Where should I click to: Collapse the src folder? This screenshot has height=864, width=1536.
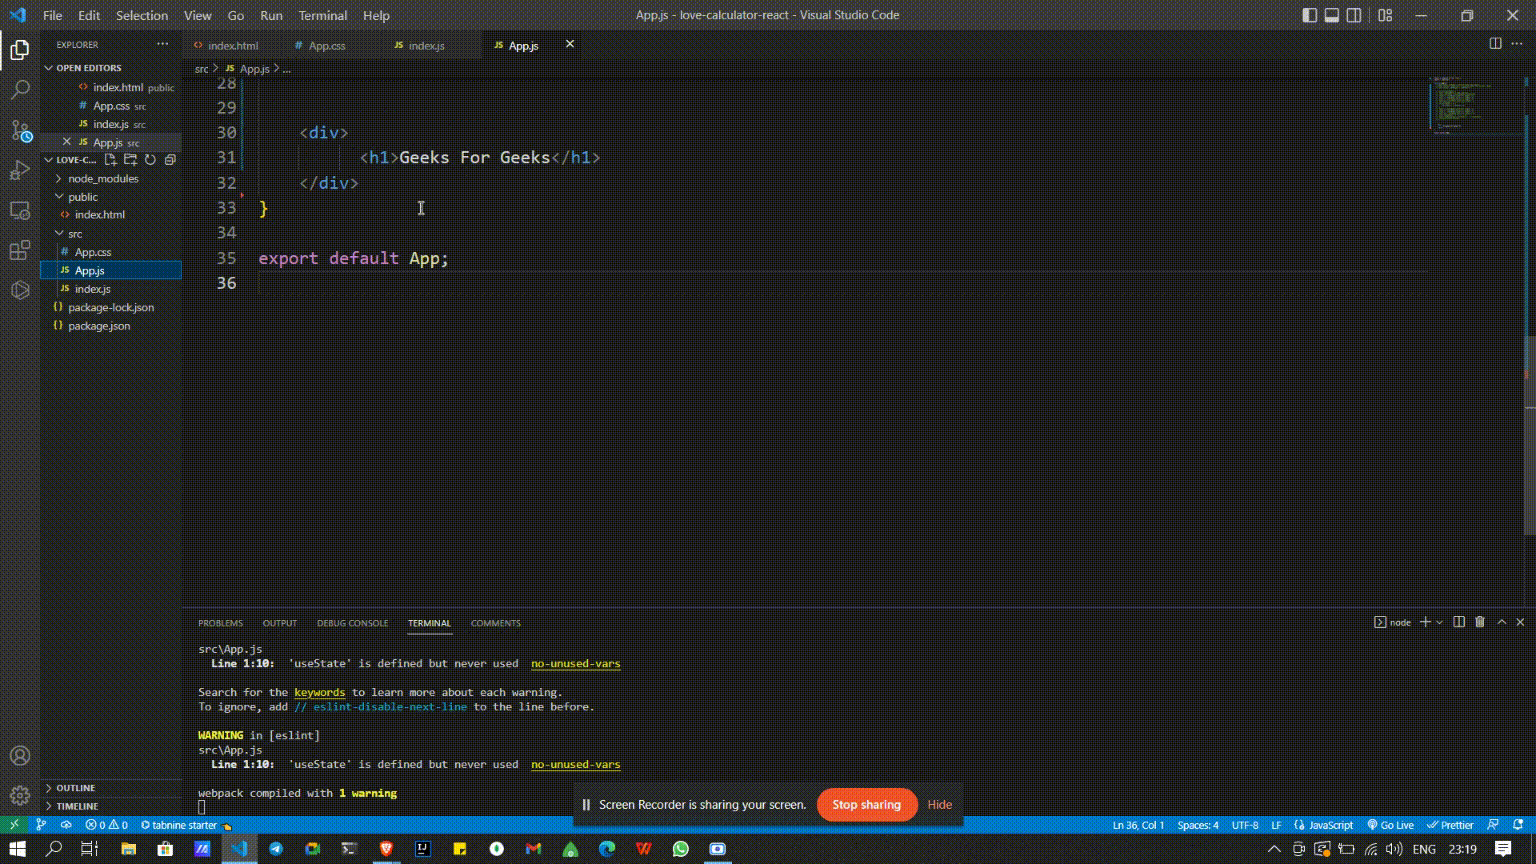[x=75, y=233]
